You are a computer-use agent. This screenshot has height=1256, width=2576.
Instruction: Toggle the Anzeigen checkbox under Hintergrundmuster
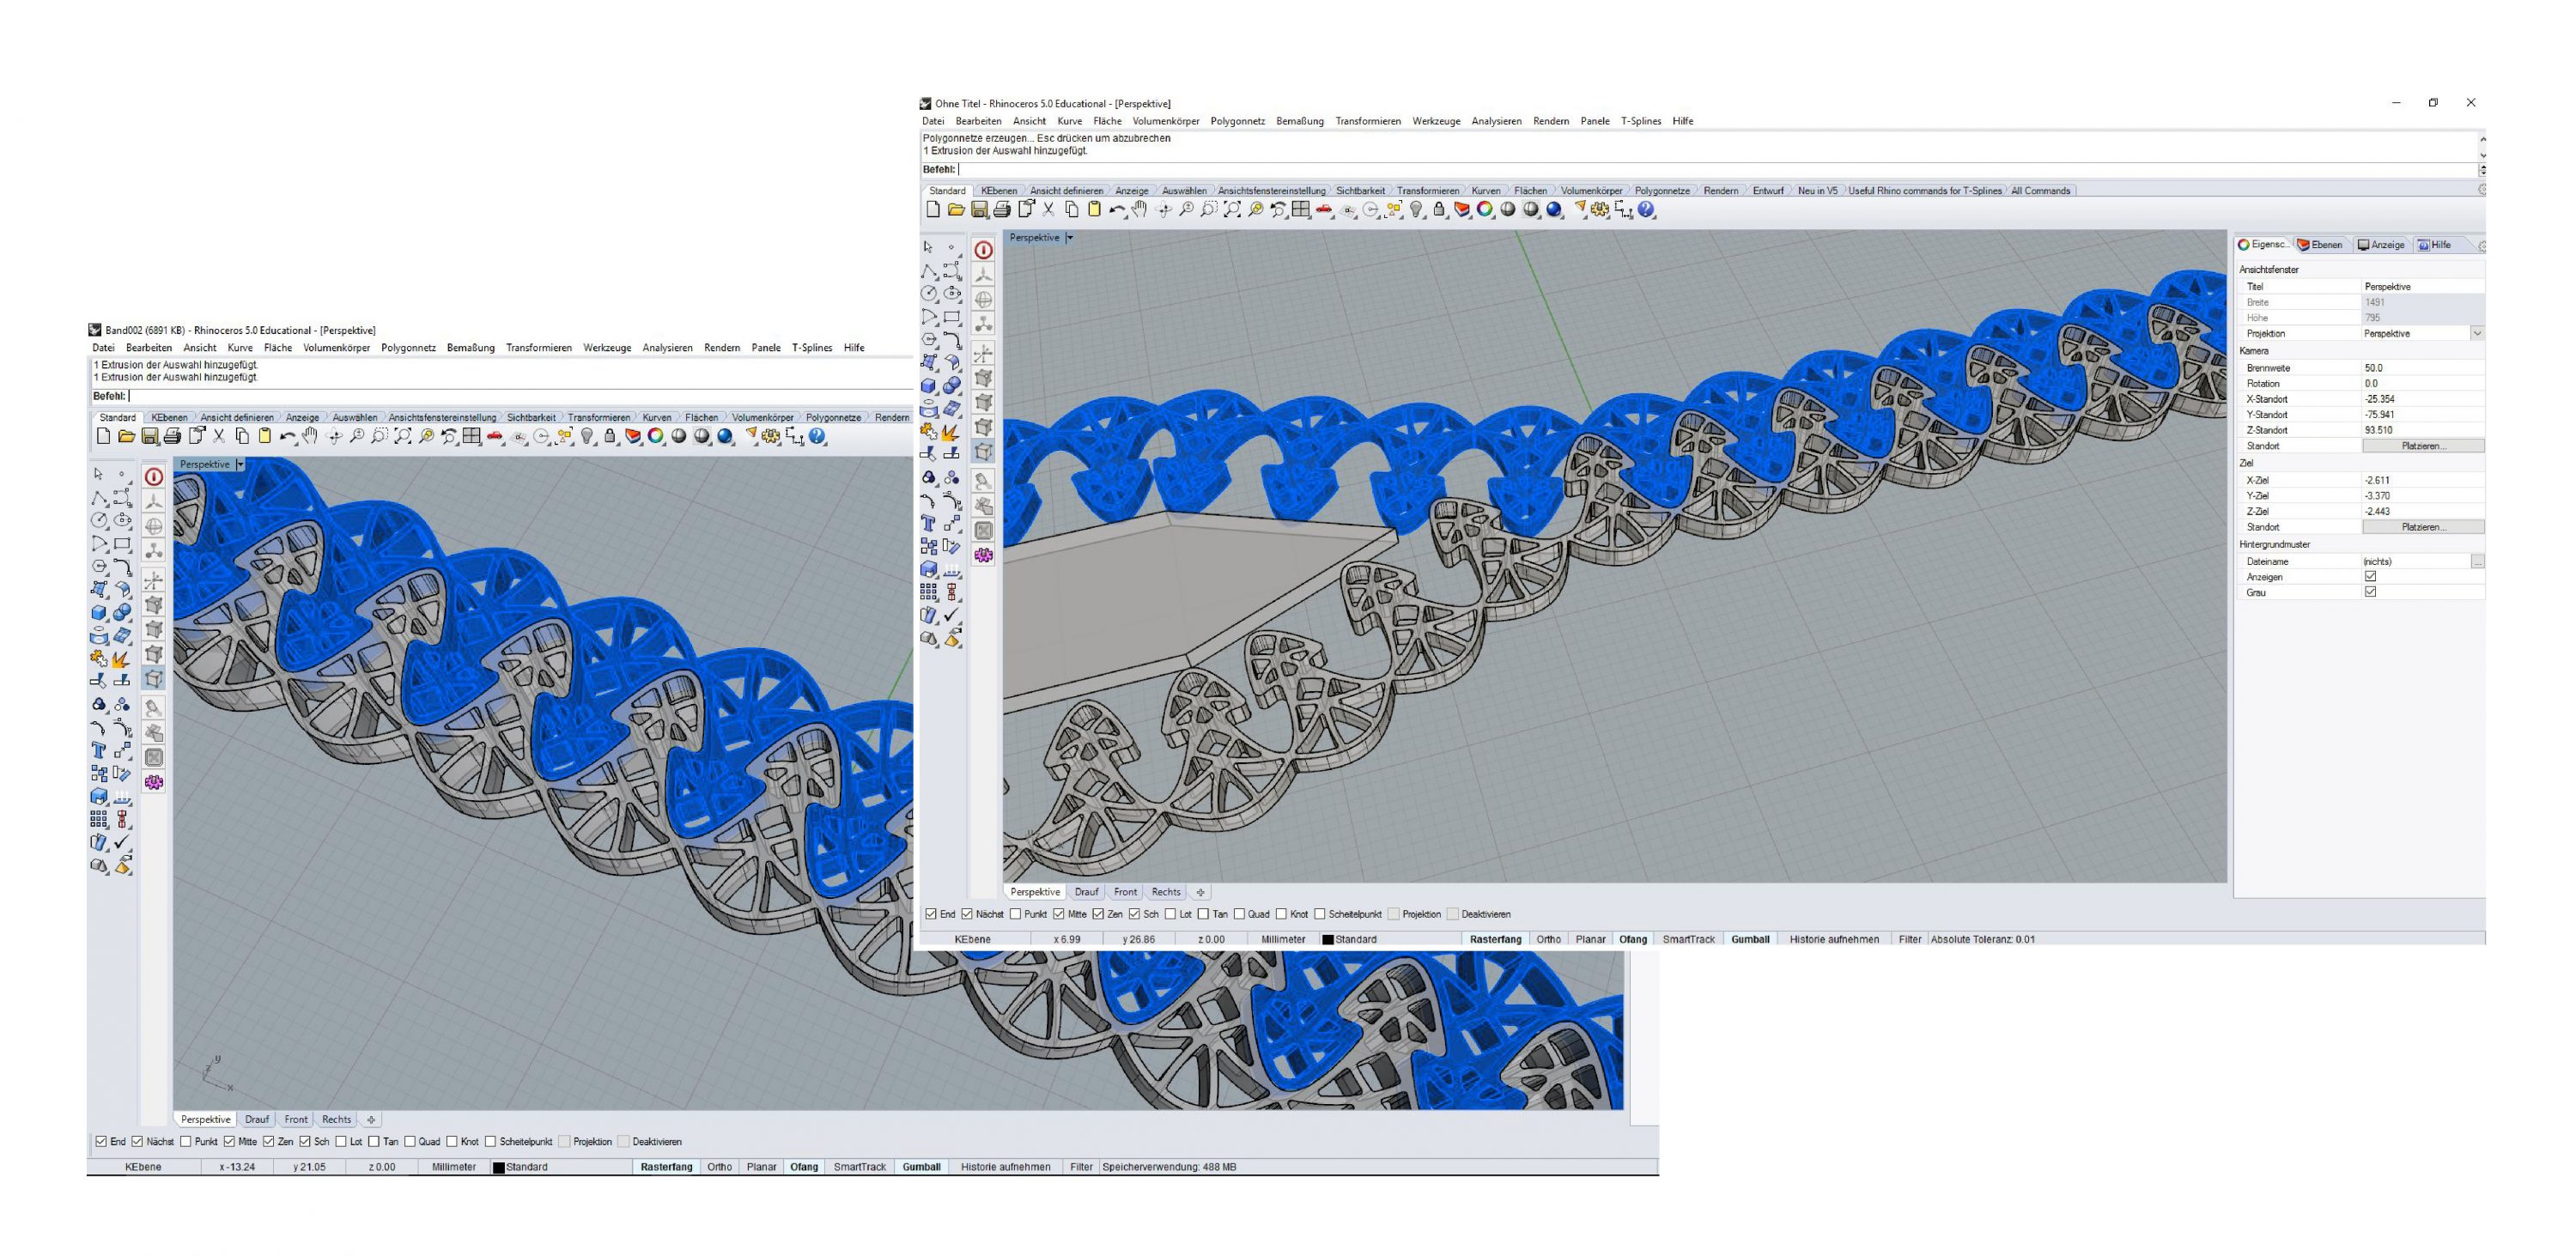click(x=2370, y=577)
